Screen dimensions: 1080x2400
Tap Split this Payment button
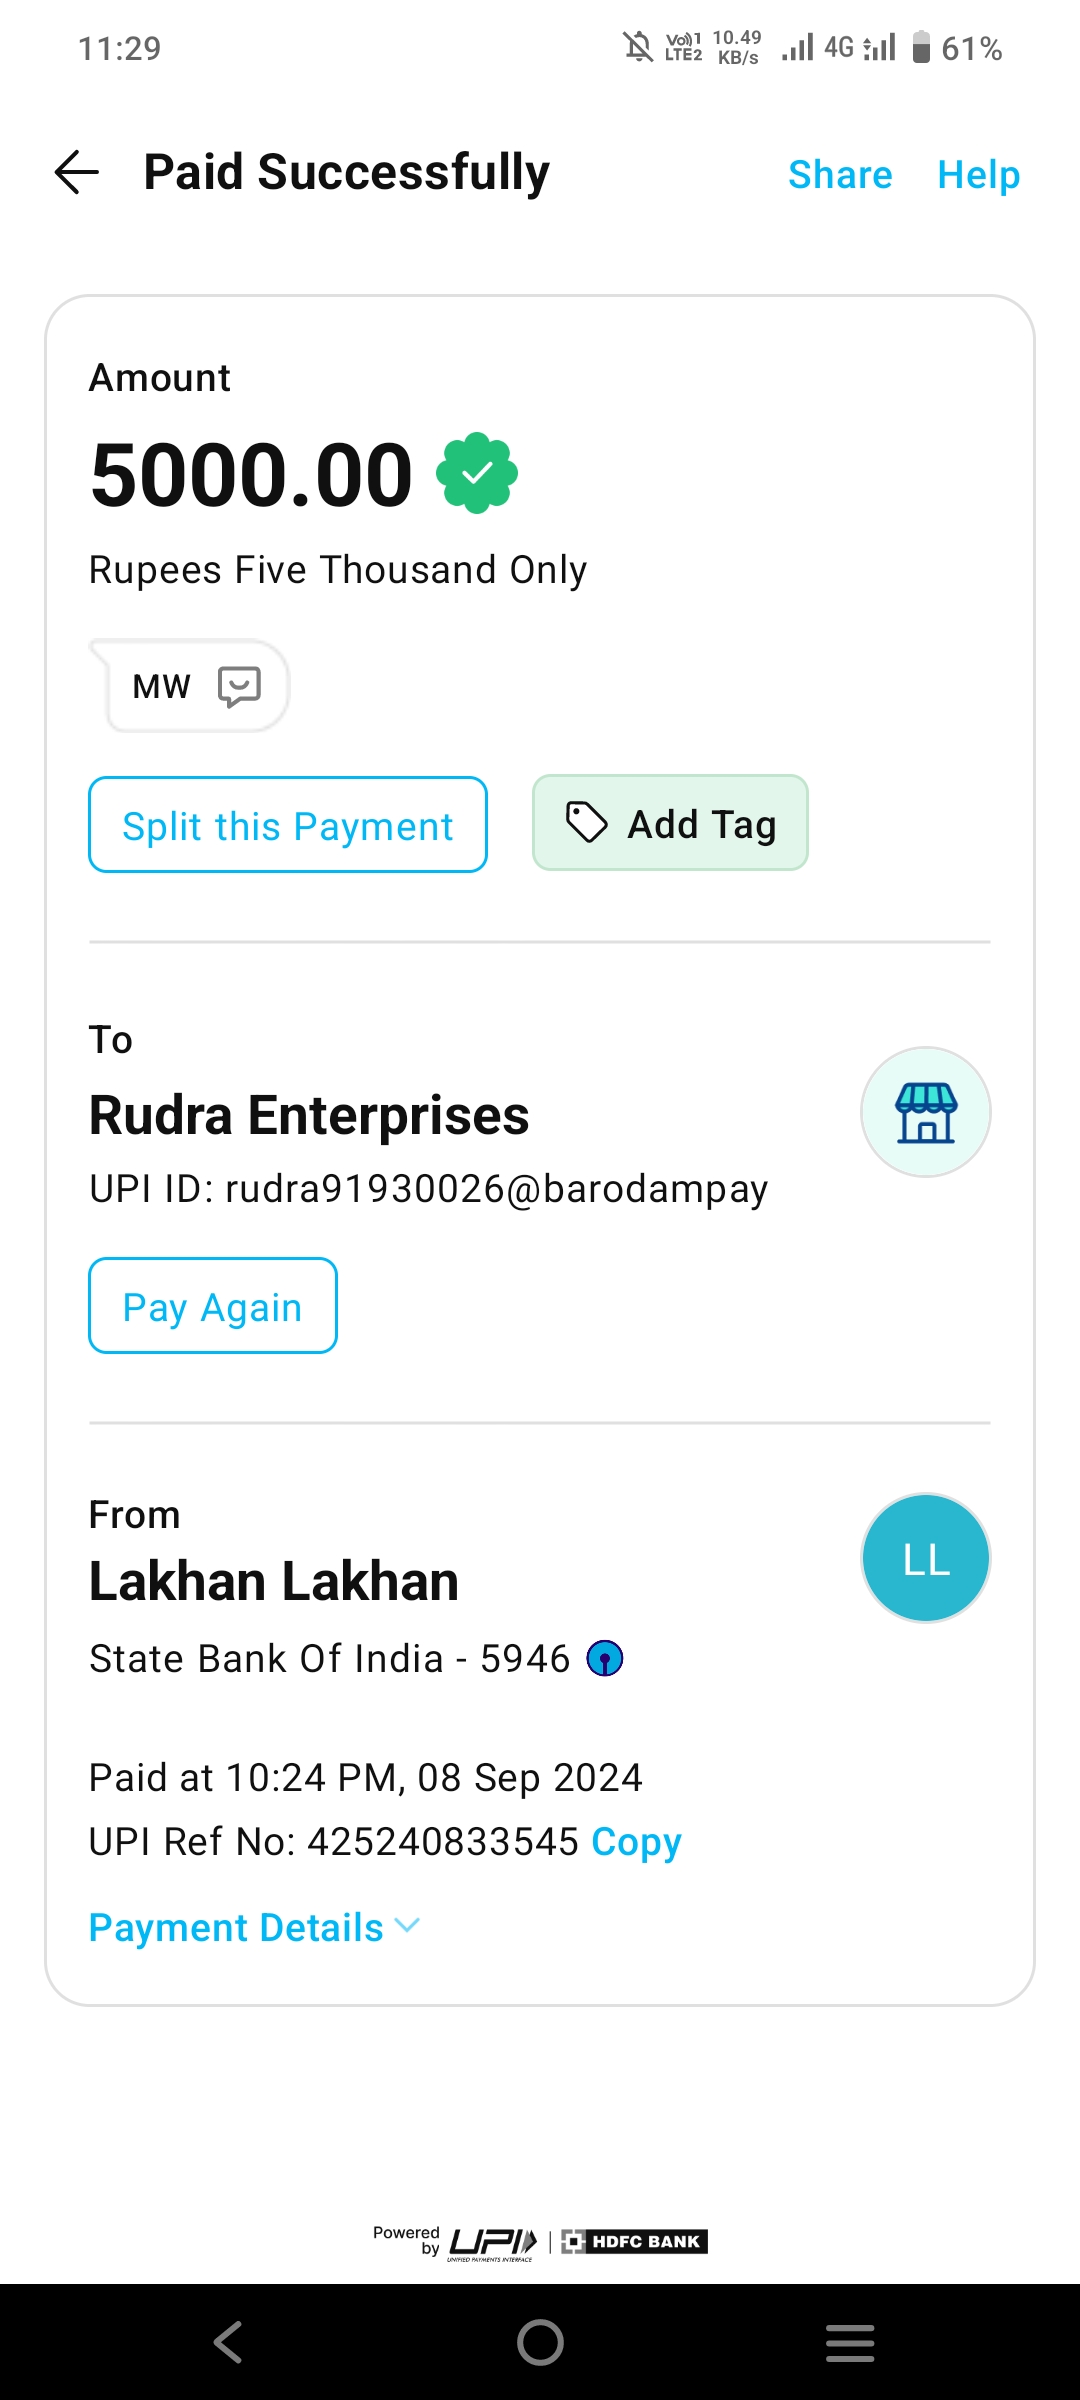pos(288,825)
